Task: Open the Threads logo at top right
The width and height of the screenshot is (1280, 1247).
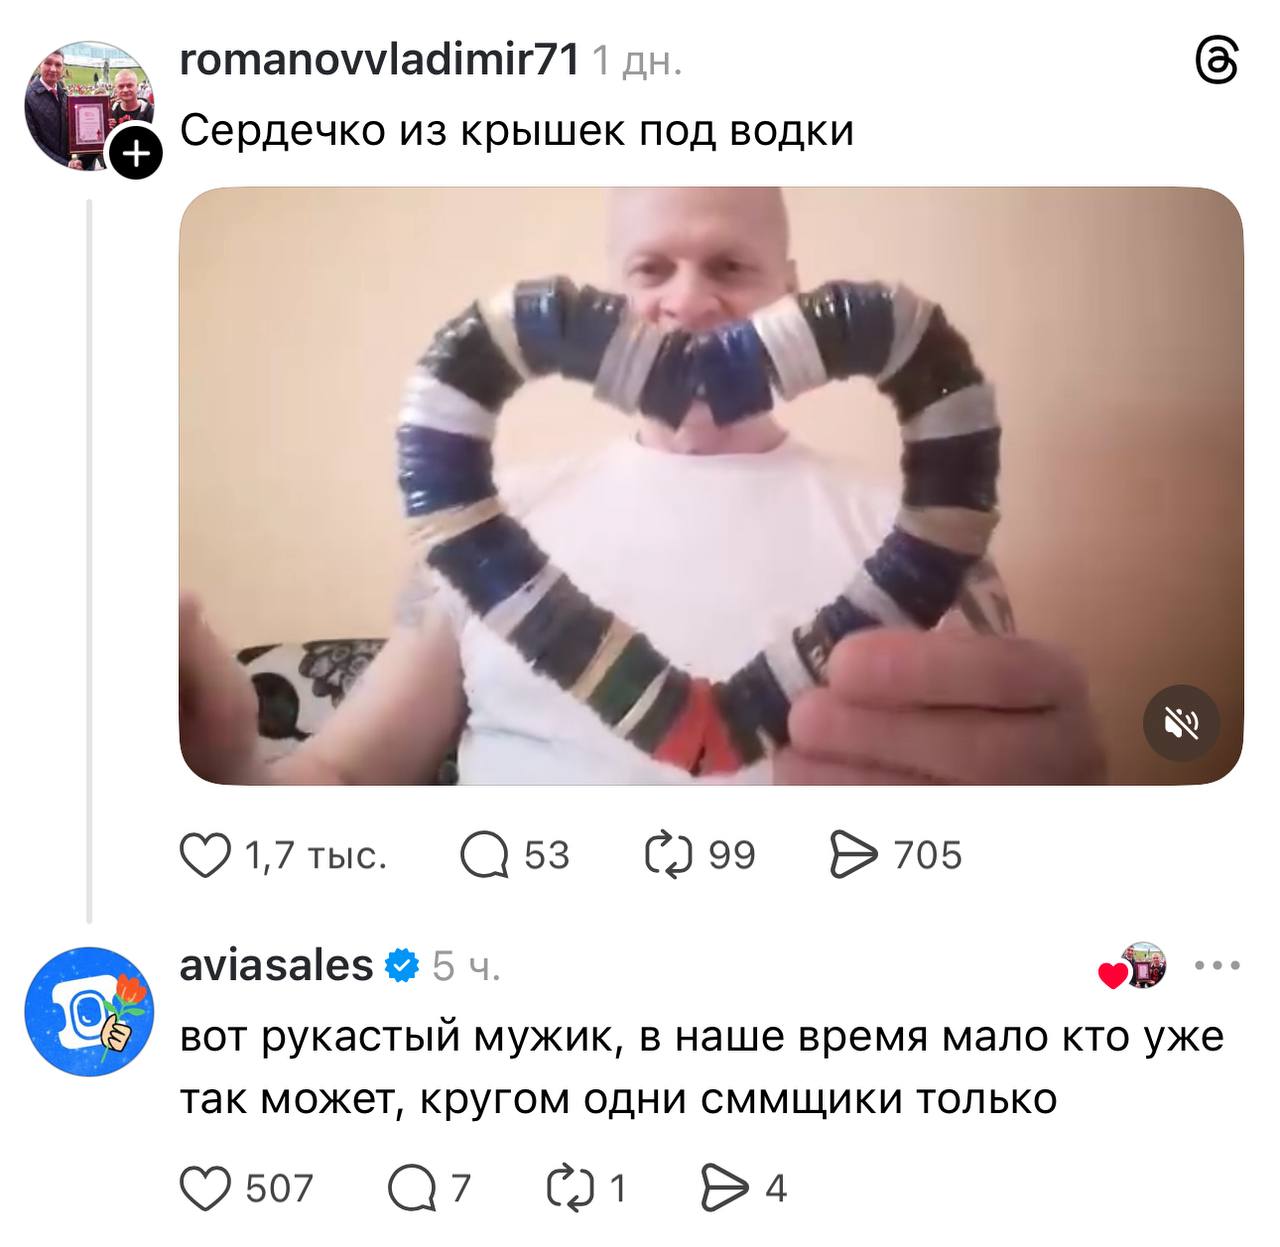Action: coord(1217,64)
